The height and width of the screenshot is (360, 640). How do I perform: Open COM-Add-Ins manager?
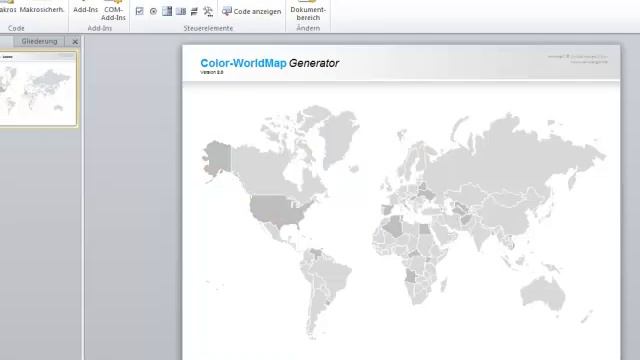tap(113, 11)
